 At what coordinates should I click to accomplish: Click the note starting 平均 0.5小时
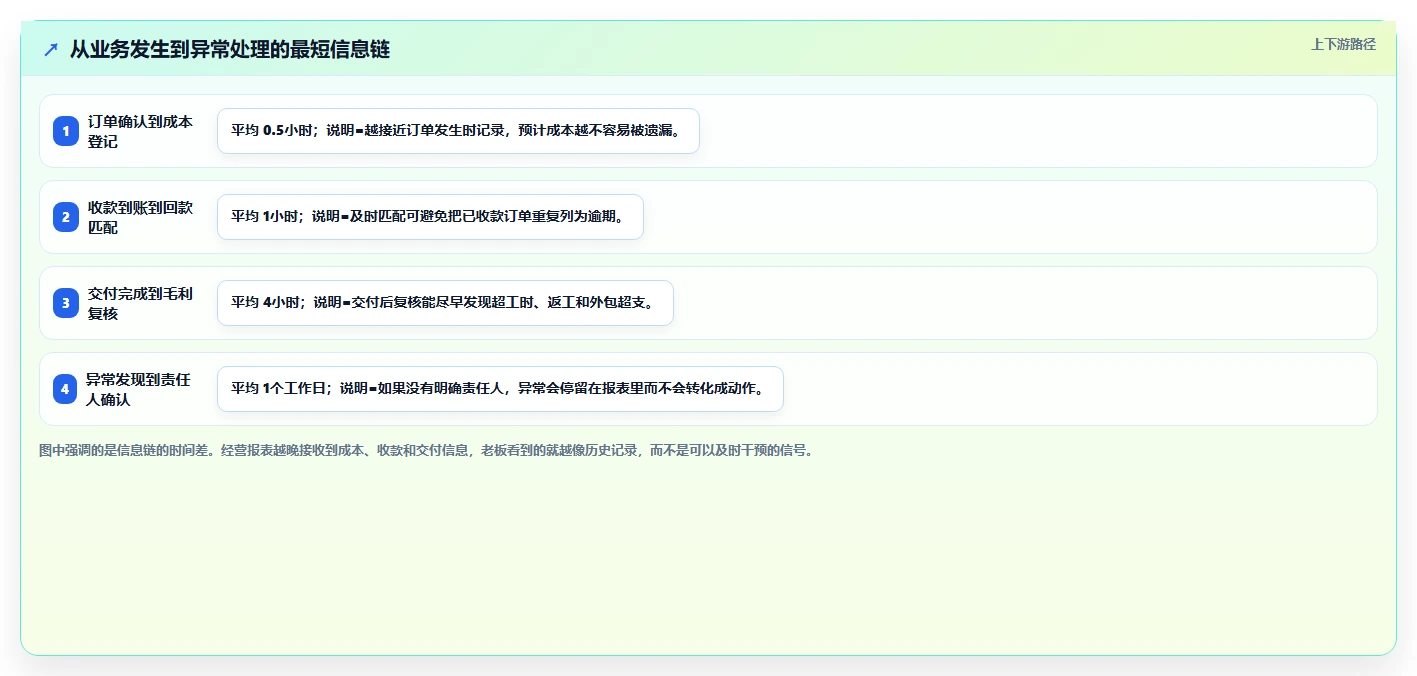pos(458,131)
